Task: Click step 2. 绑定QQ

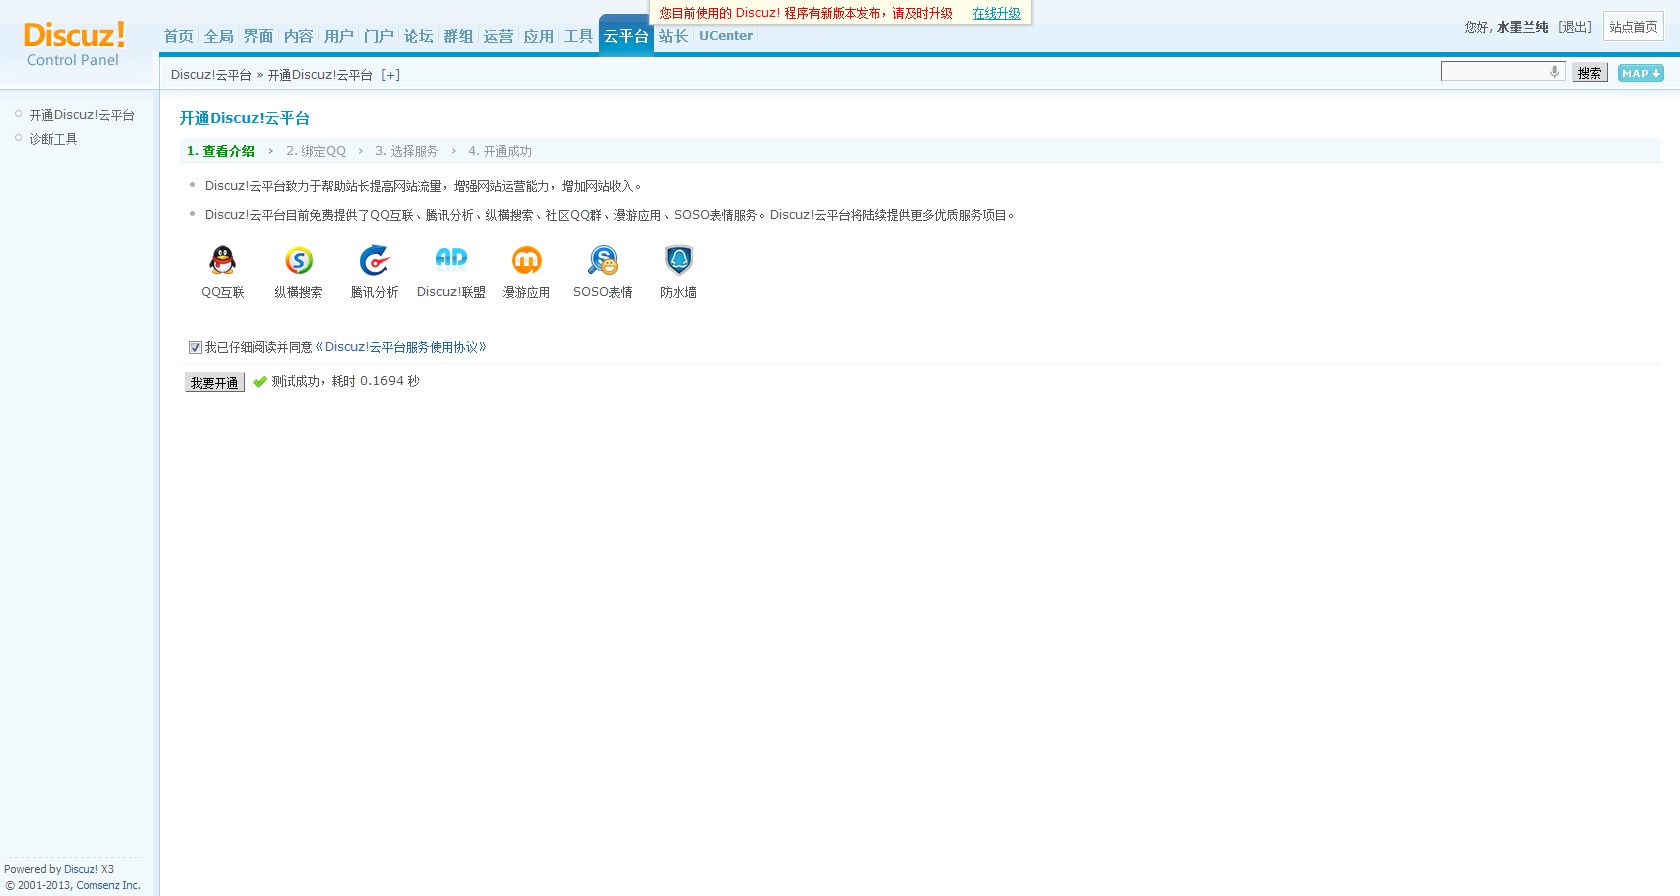Action: click(316, 151)
